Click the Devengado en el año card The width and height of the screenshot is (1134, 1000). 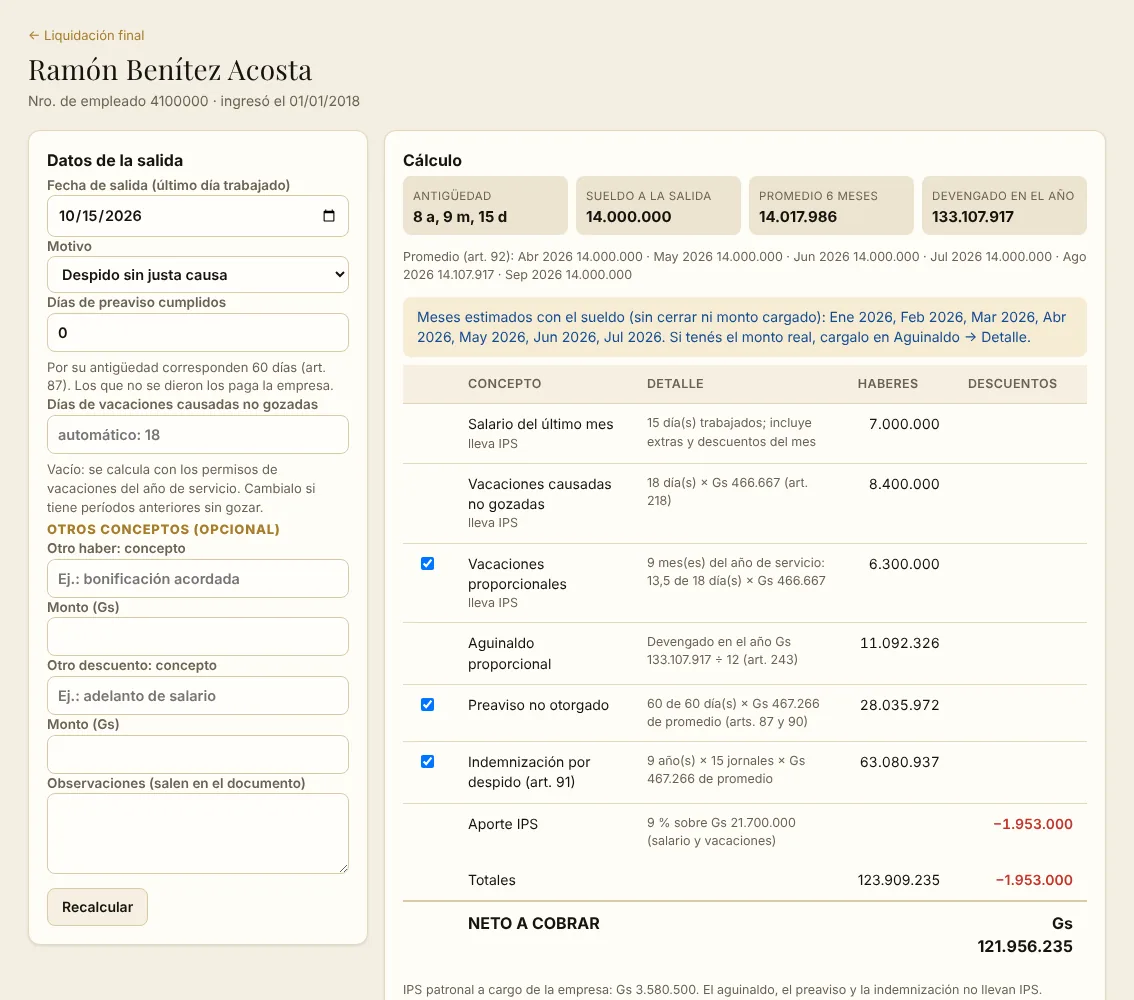pyautogui.click(x=1004, y=205)
